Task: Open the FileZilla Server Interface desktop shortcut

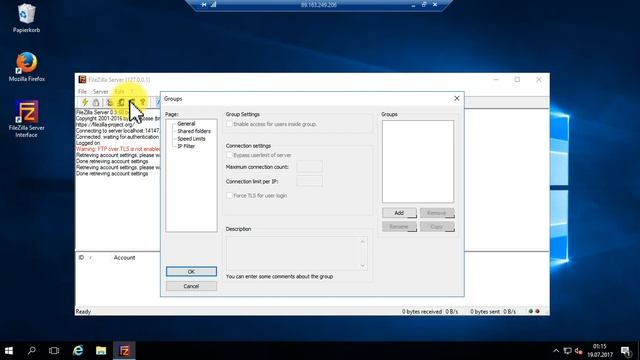Action: [27, 119]
